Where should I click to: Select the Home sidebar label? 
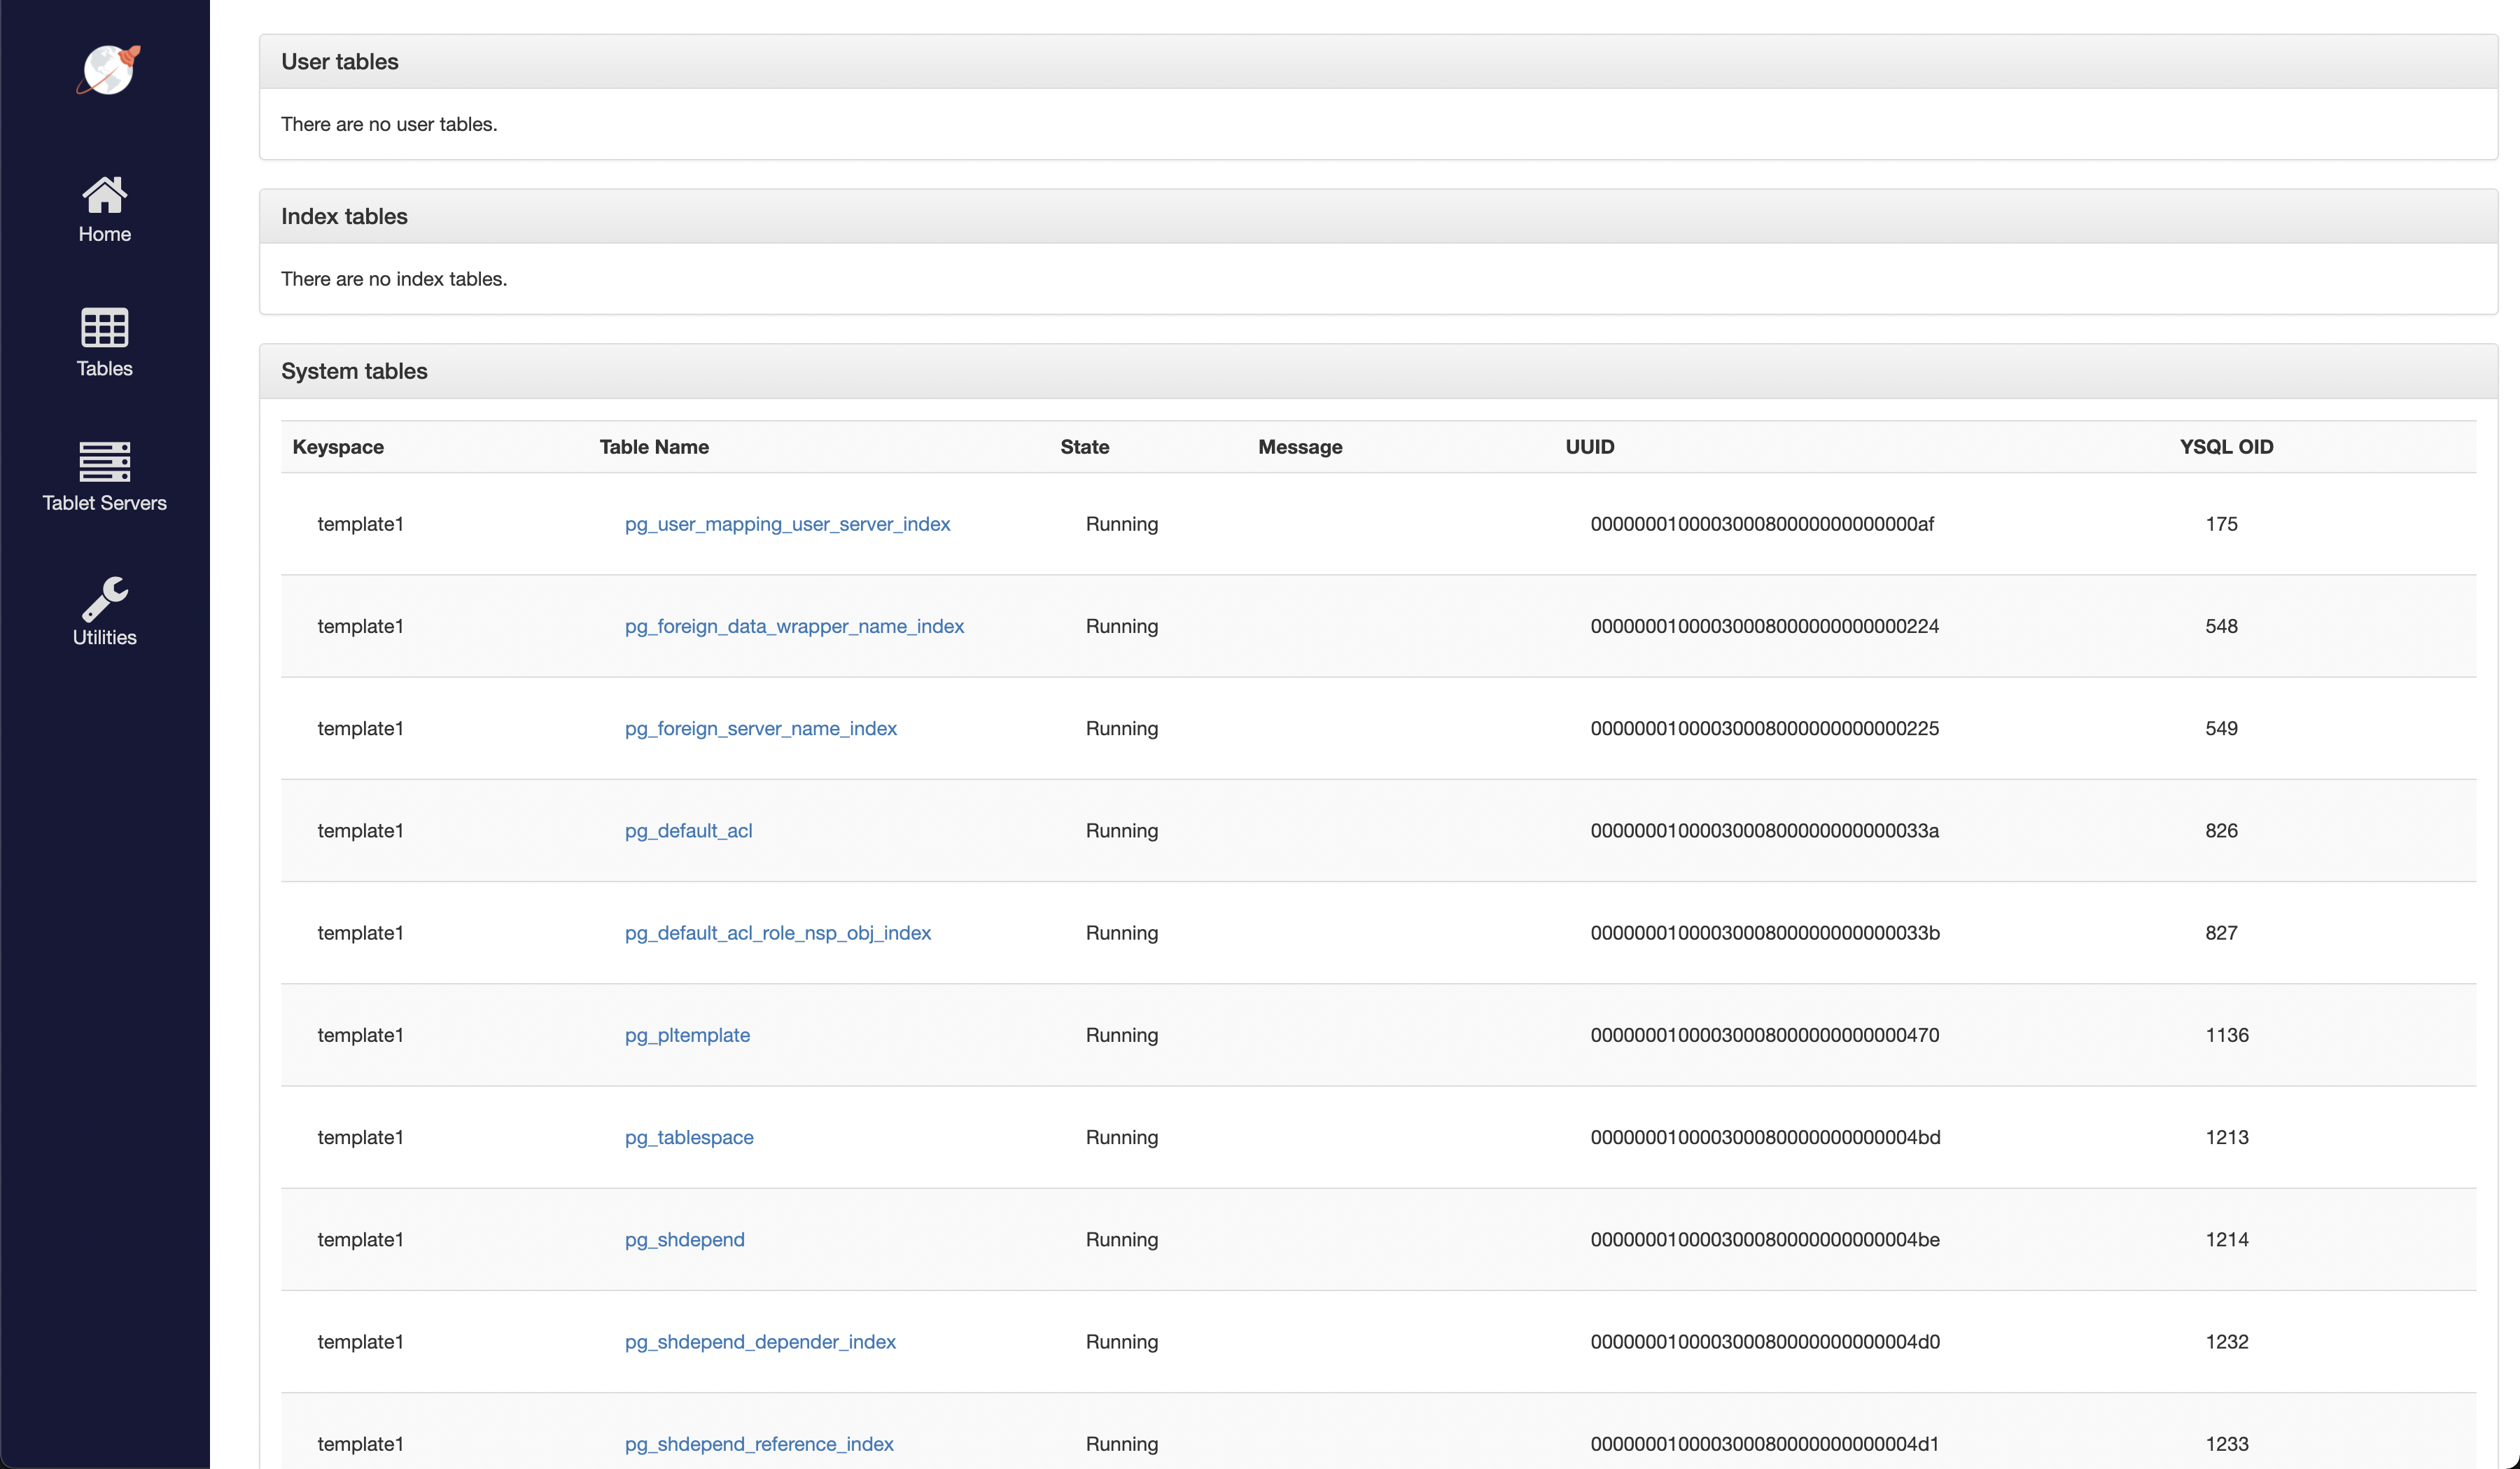pyautogui.click(x=104, y=234)
